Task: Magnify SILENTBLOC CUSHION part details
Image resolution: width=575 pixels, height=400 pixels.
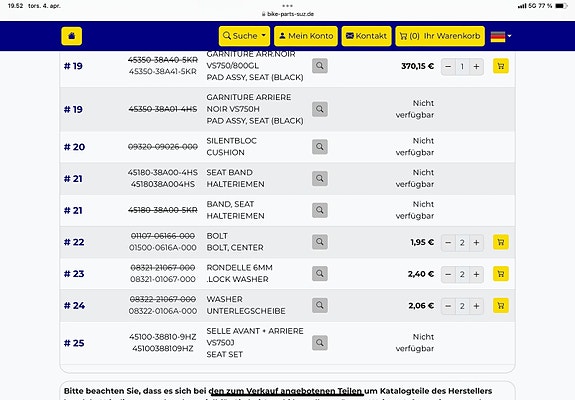Action: coord(320,147)
